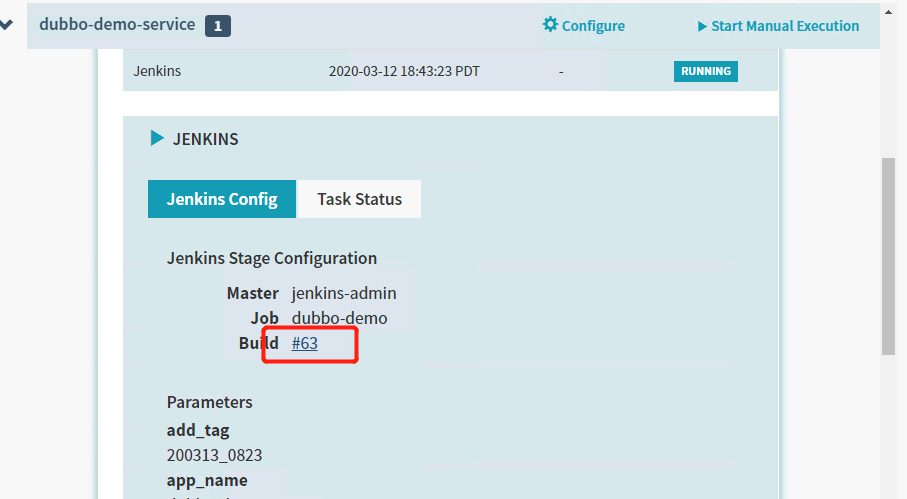
Task: Switch to the Jenkins Config tab
Action: tap(222, 199)
